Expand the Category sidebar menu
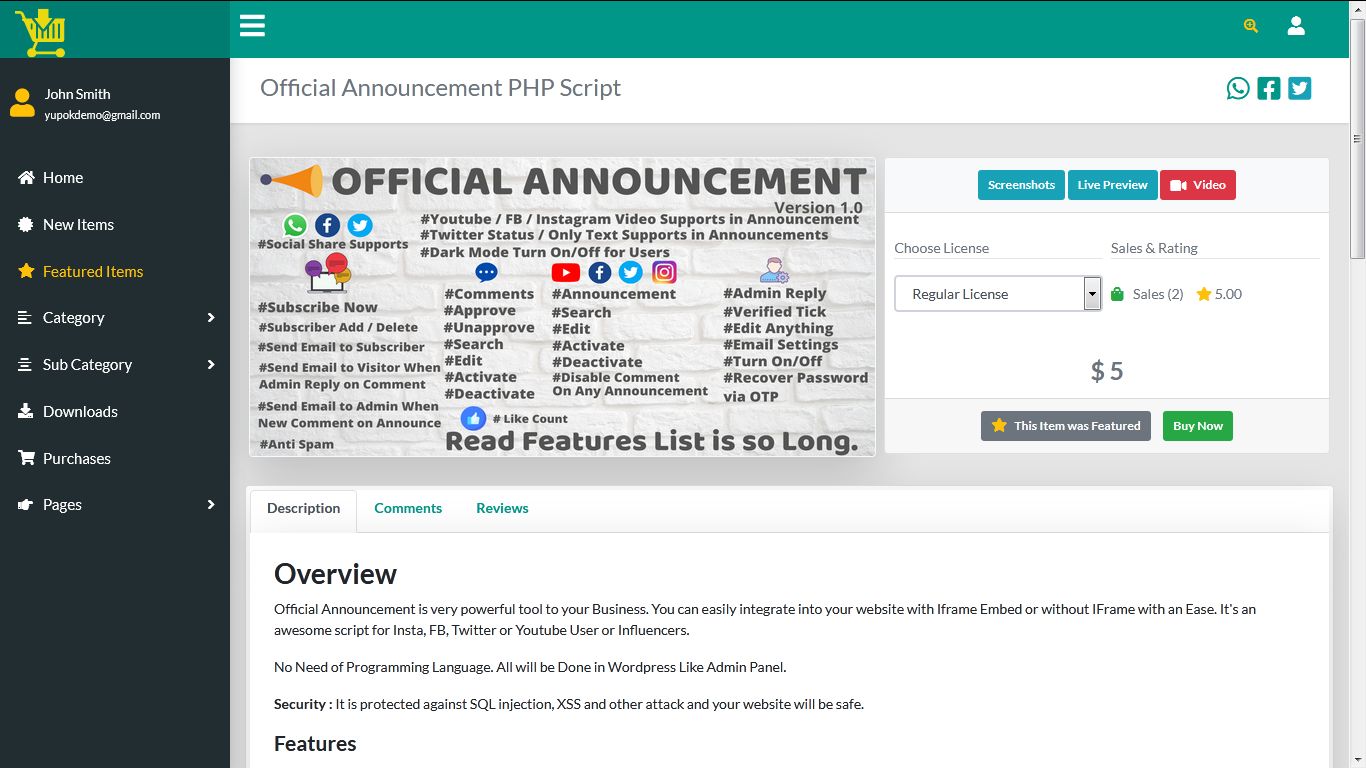The width and height of the screenshot is (1366, 768). [75, 317]
